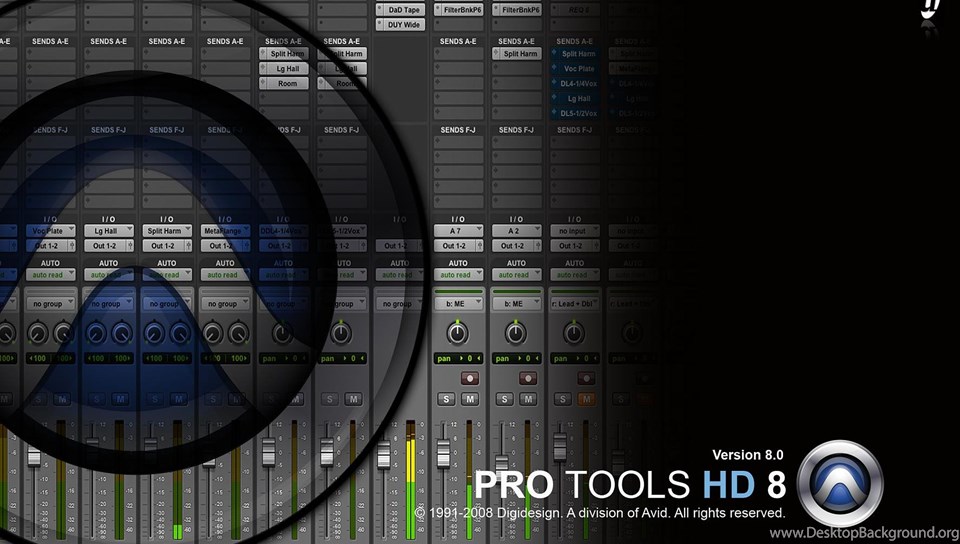Click the DUY Wide insert button

point(400,24)
